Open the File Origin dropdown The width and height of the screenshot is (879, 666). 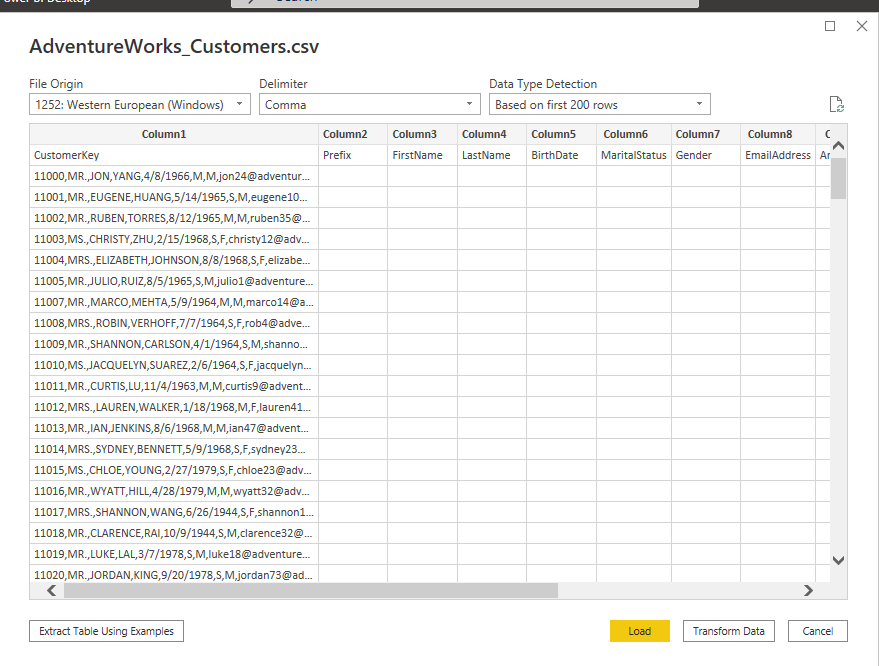point(140,104)
